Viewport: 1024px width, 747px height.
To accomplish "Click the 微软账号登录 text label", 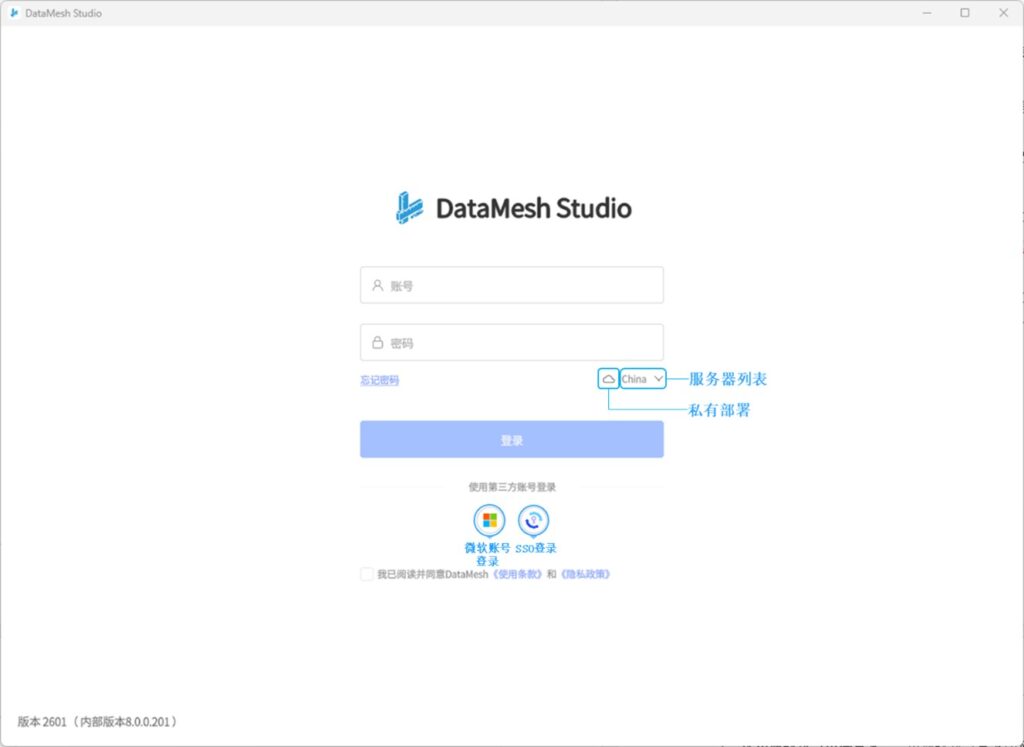I will (487, 554).
